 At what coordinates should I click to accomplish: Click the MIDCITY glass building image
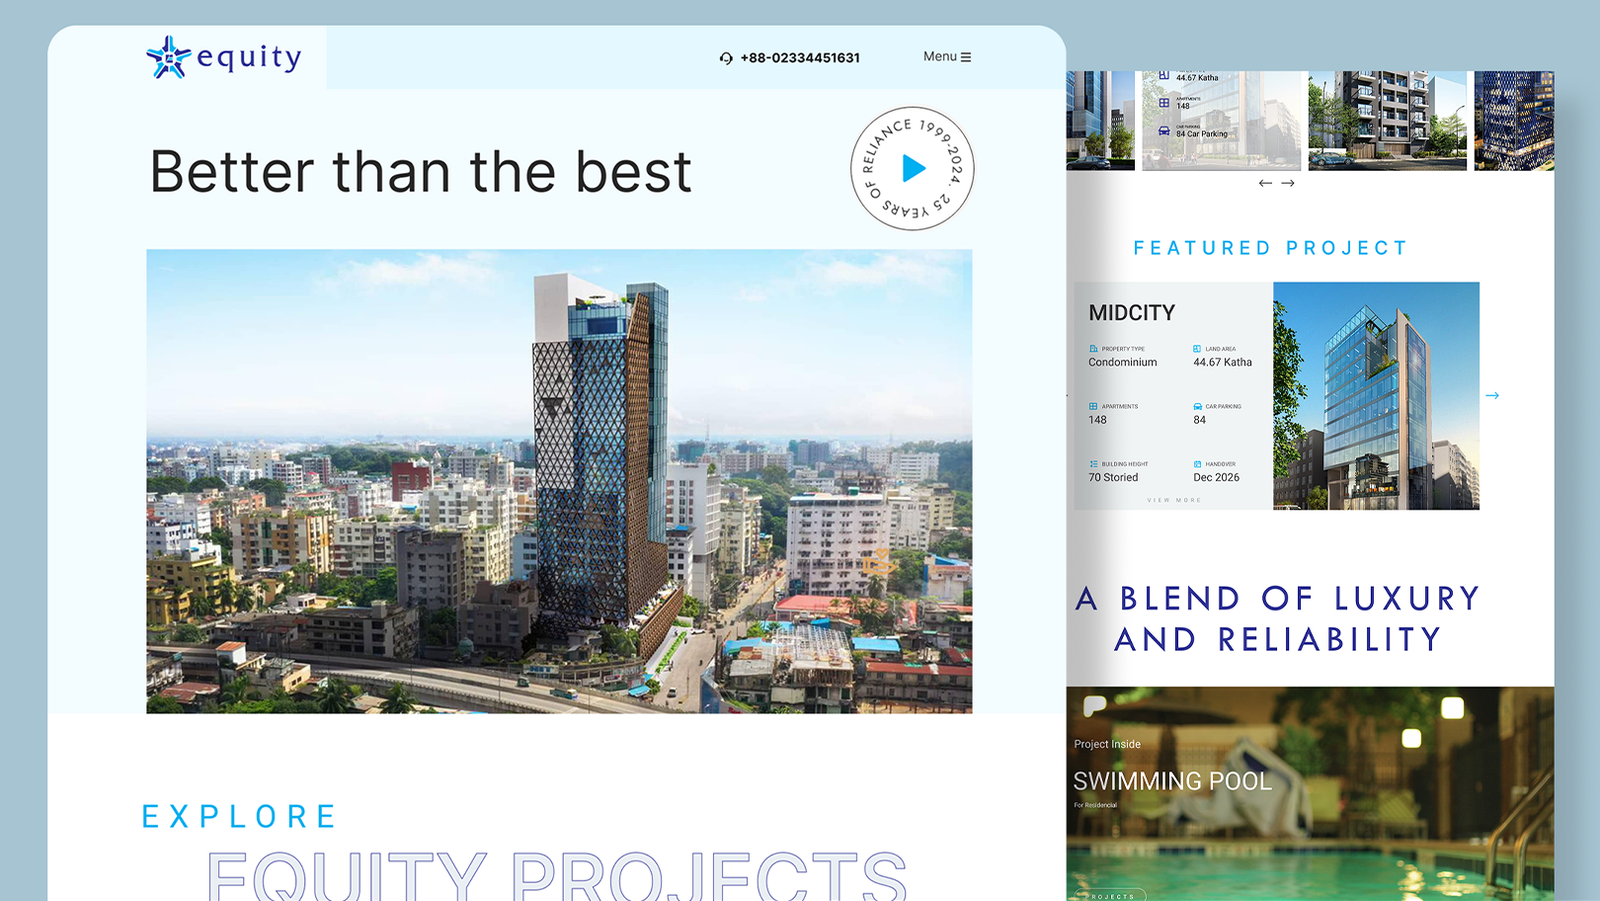pyautogui.click(x=1376, y=396)
